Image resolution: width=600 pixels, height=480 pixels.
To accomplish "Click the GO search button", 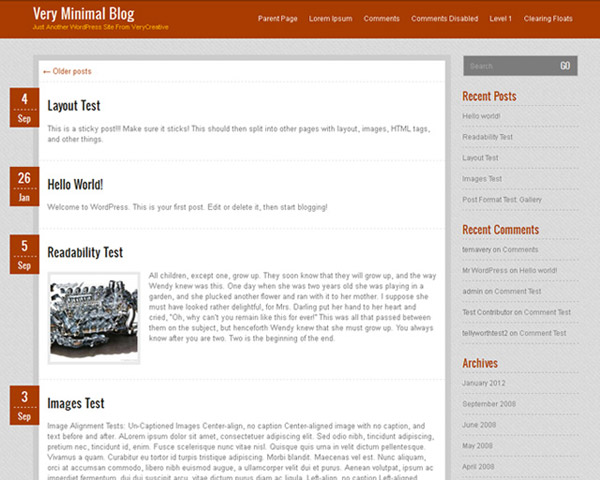I will [565, 66].
